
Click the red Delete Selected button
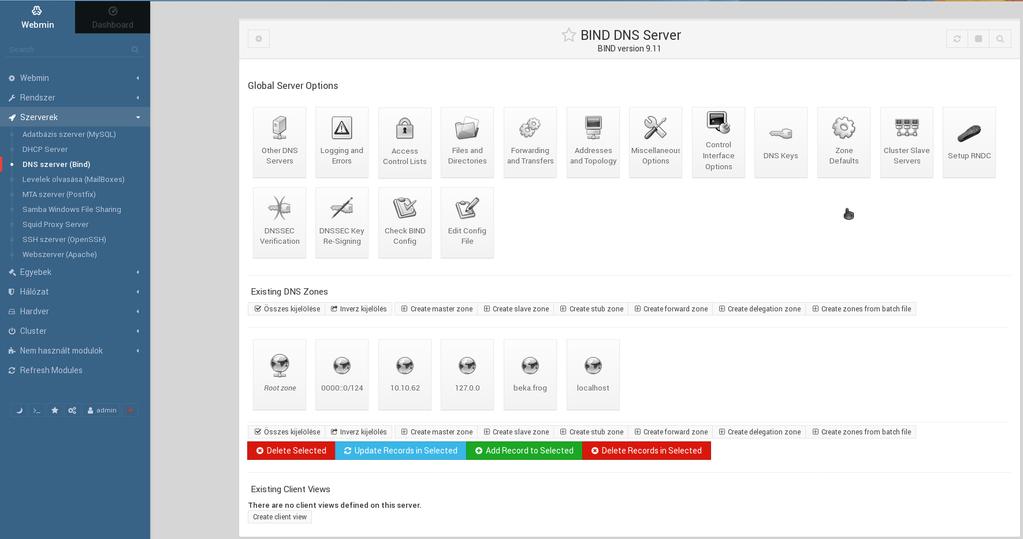(x=291, y=450)
